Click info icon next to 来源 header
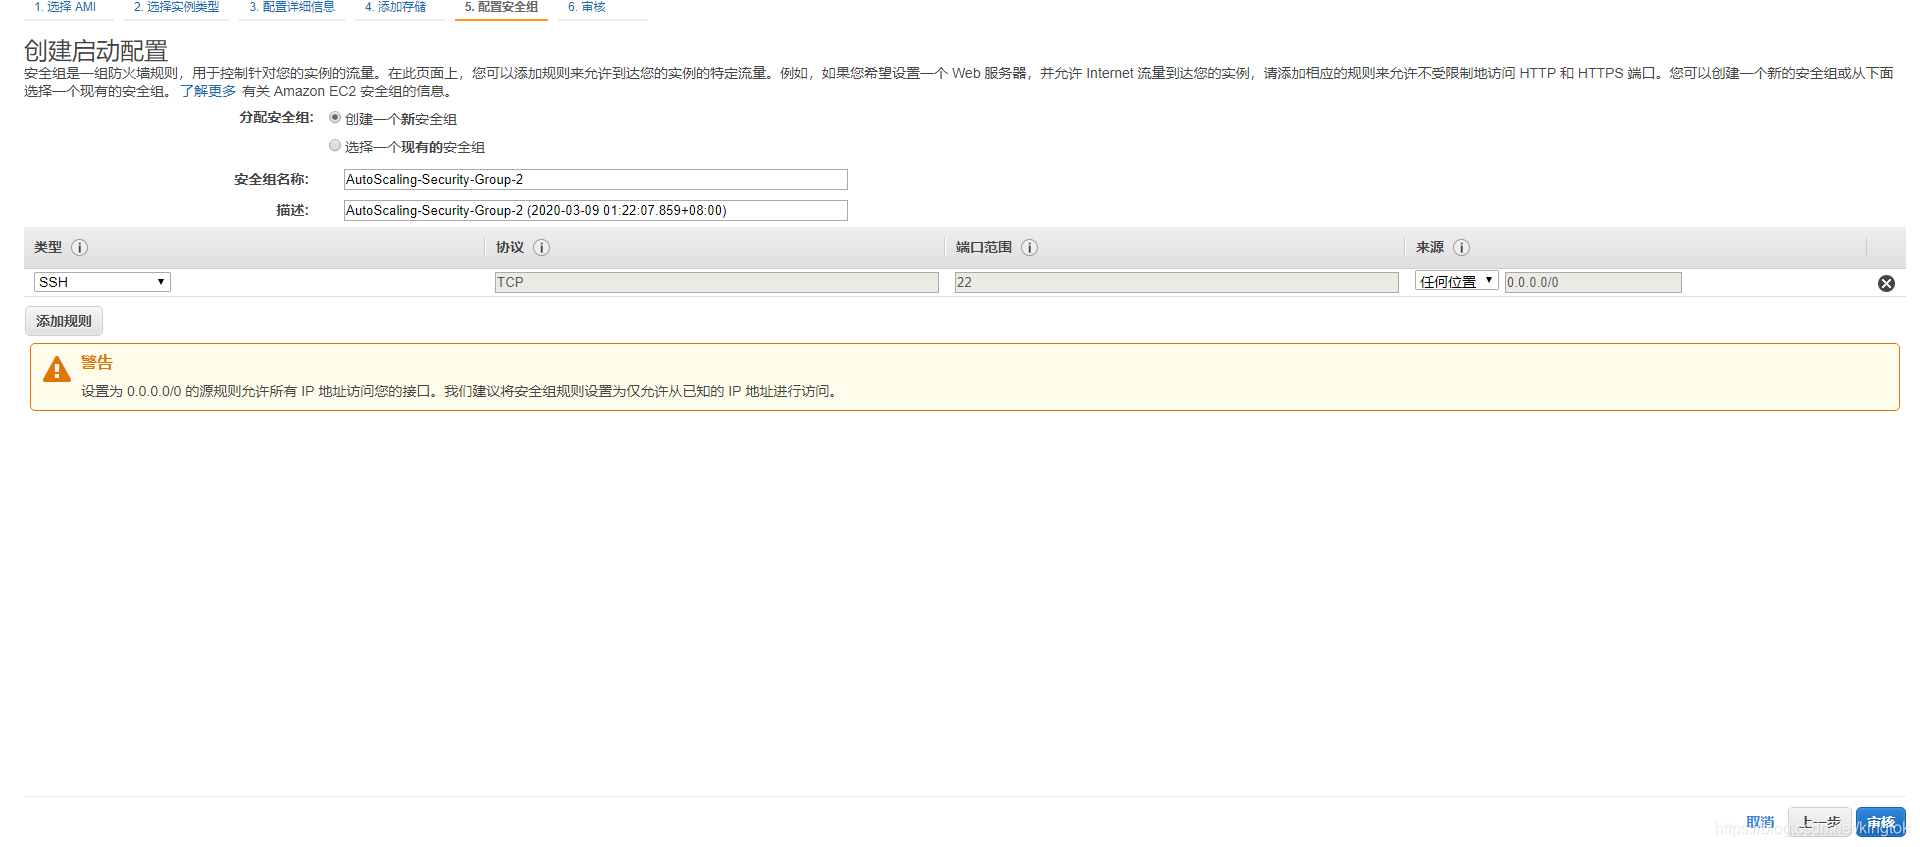The image size is (1920, 847). click(x=1462, y=247)
